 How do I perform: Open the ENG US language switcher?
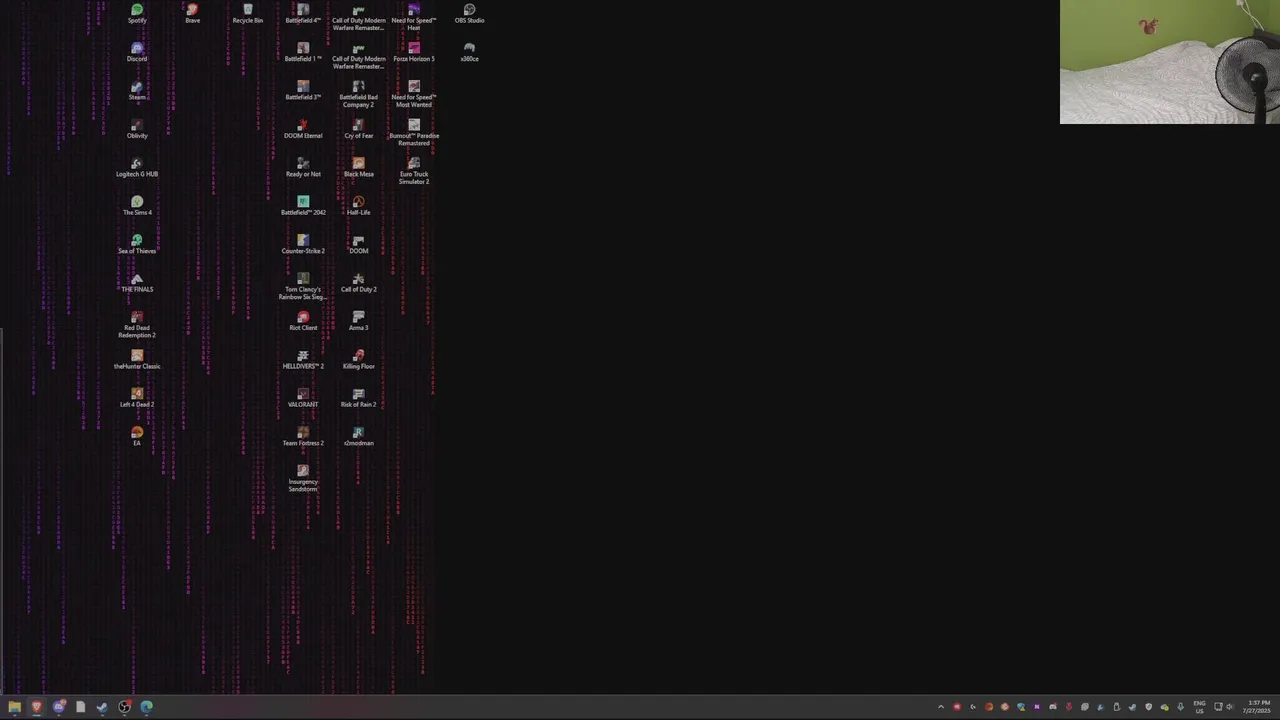[x=1199, y=707]
